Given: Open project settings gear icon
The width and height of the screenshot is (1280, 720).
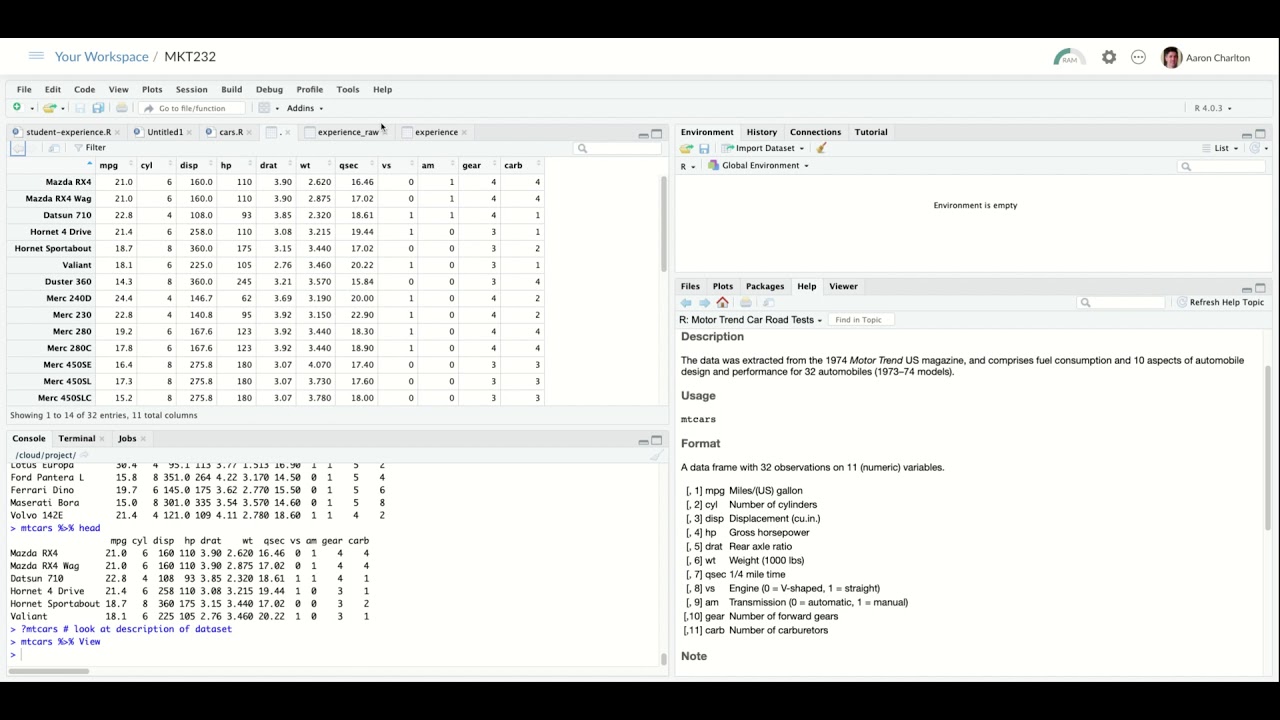Looking at the screenshot, I should coord(1109,58).
